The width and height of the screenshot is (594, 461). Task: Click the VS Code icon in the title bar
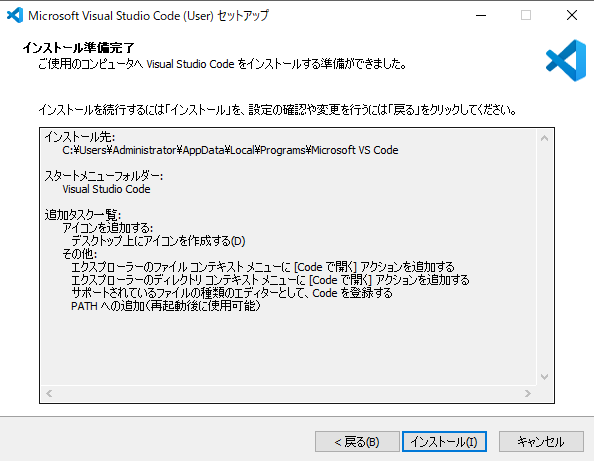15,16
